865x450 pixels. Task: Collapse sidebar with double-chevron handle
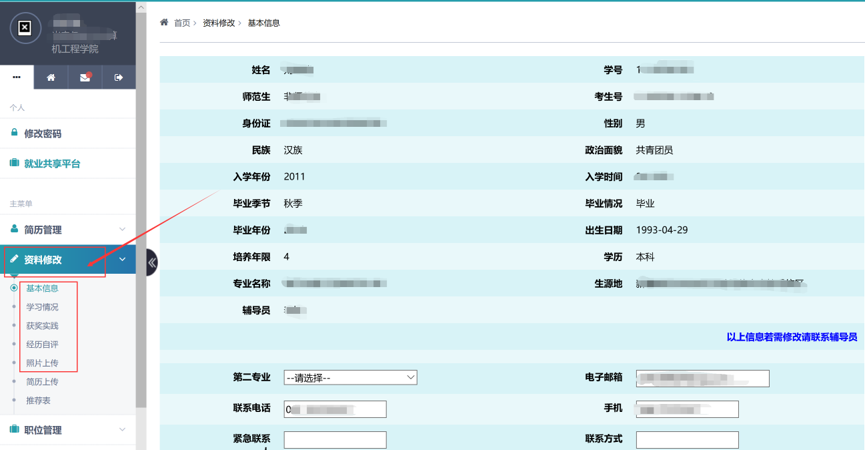pyautogui.click(x=152, y=262)
